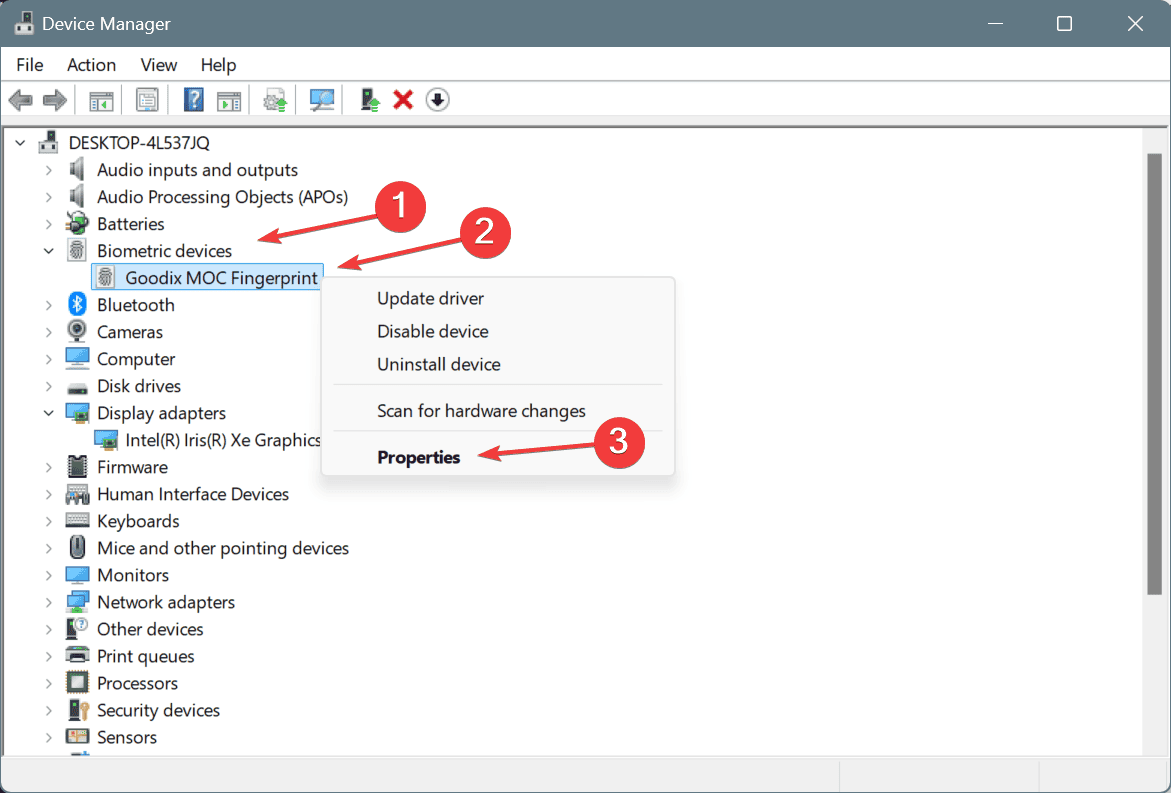The width and height of the screenshot is (1171, 793).
Task: Click the Security devices key icon
Action: pos(77,709)
